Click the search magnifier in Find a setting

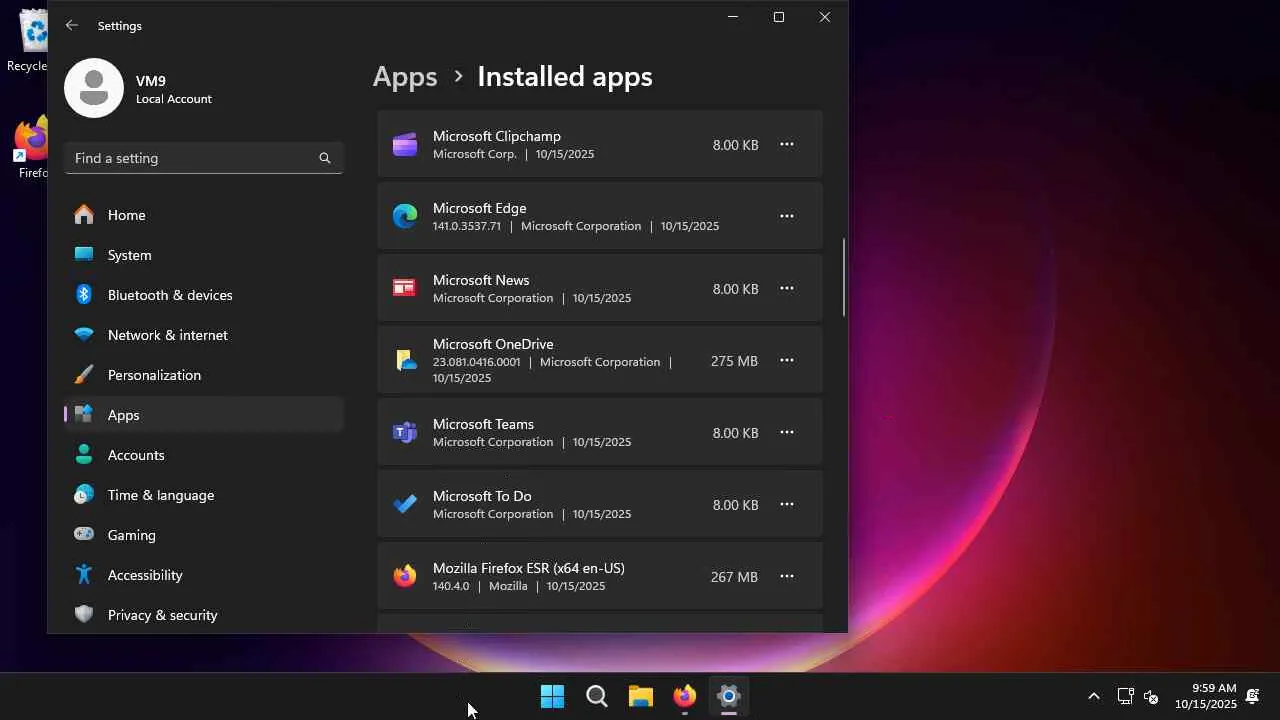pos(324,158)
